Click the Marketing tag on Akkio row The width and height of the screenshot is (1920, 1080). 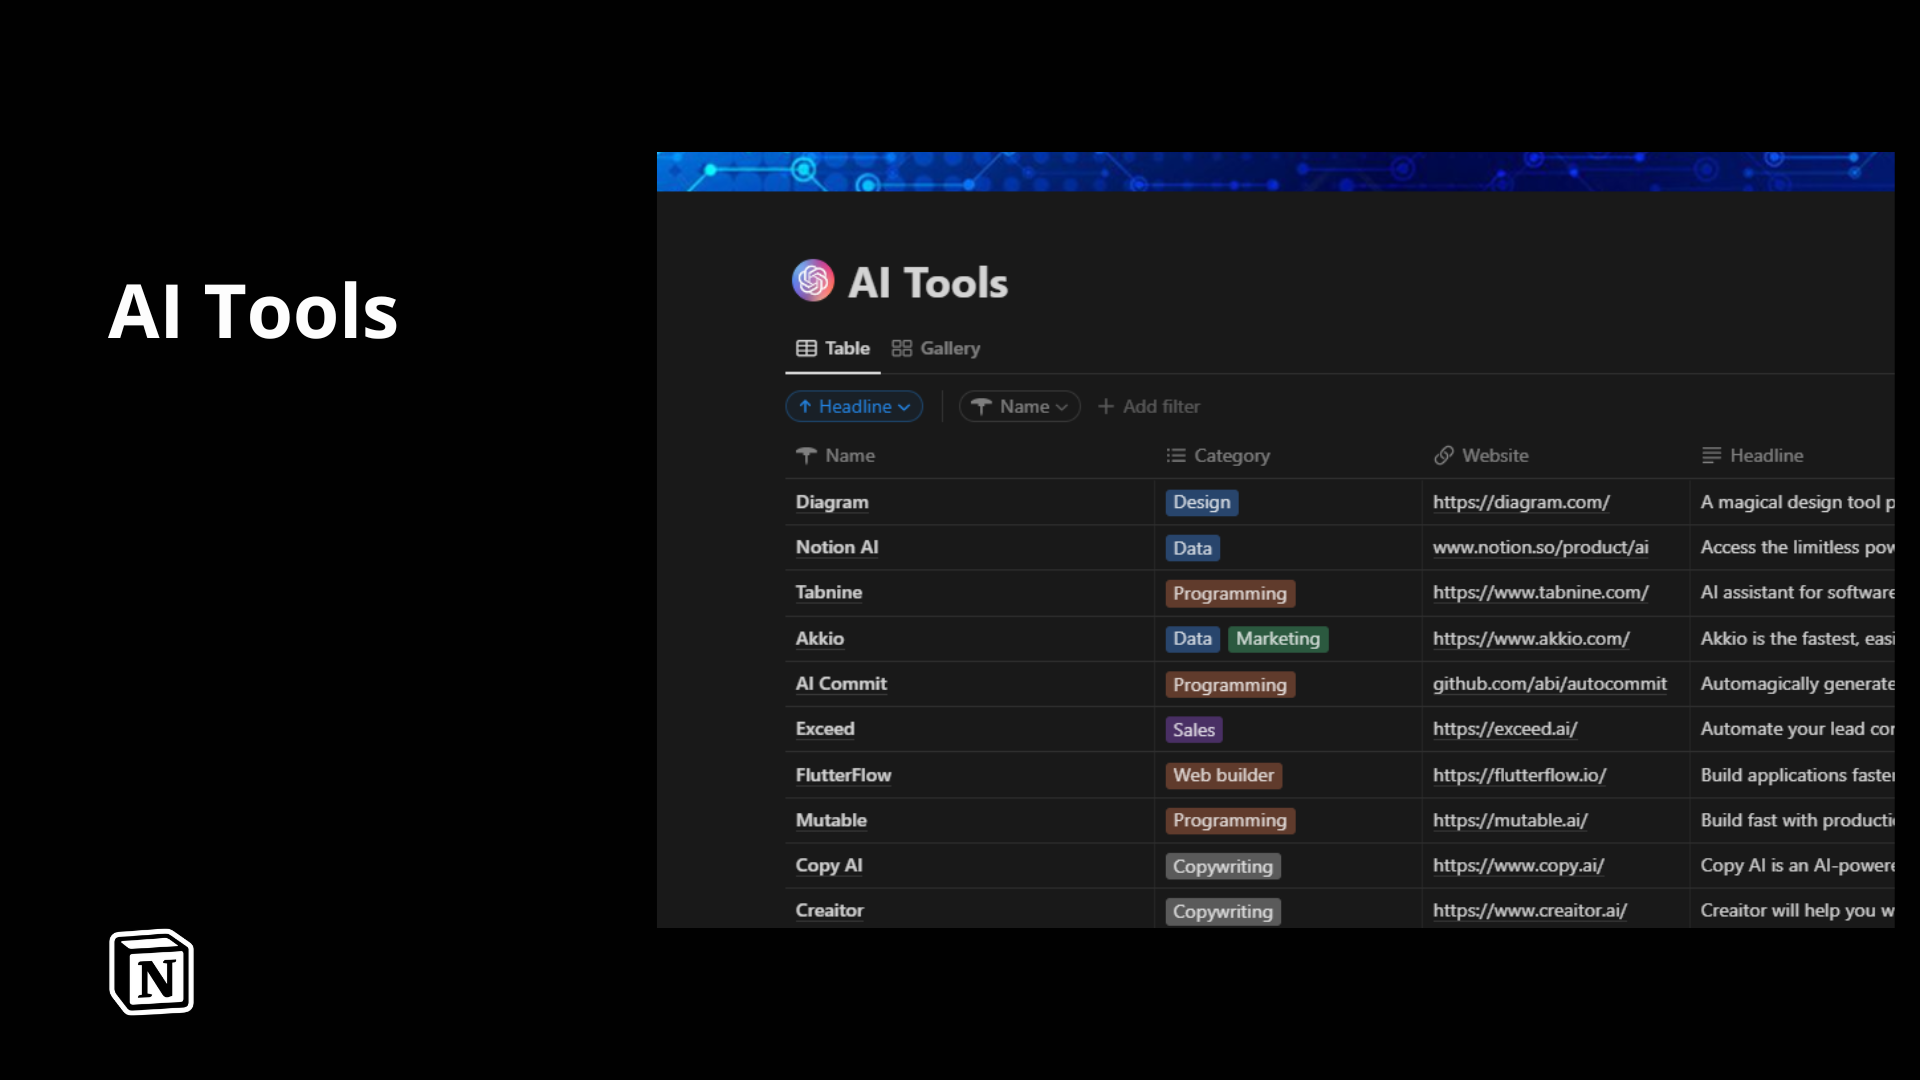1278,638
